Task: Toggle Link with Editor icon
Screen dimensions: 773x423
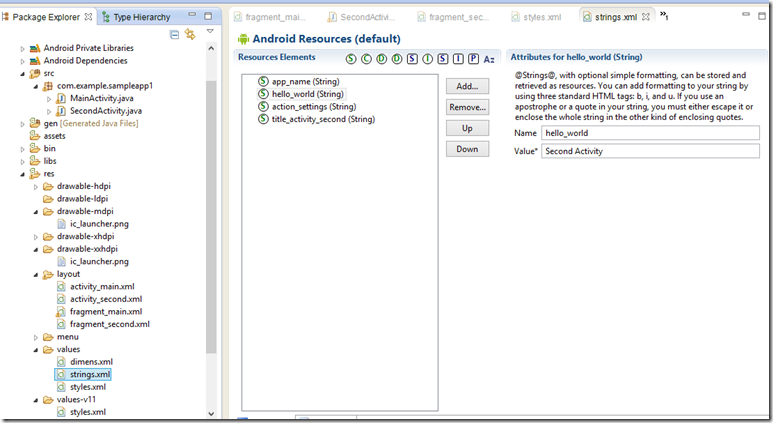Action: 190,34
